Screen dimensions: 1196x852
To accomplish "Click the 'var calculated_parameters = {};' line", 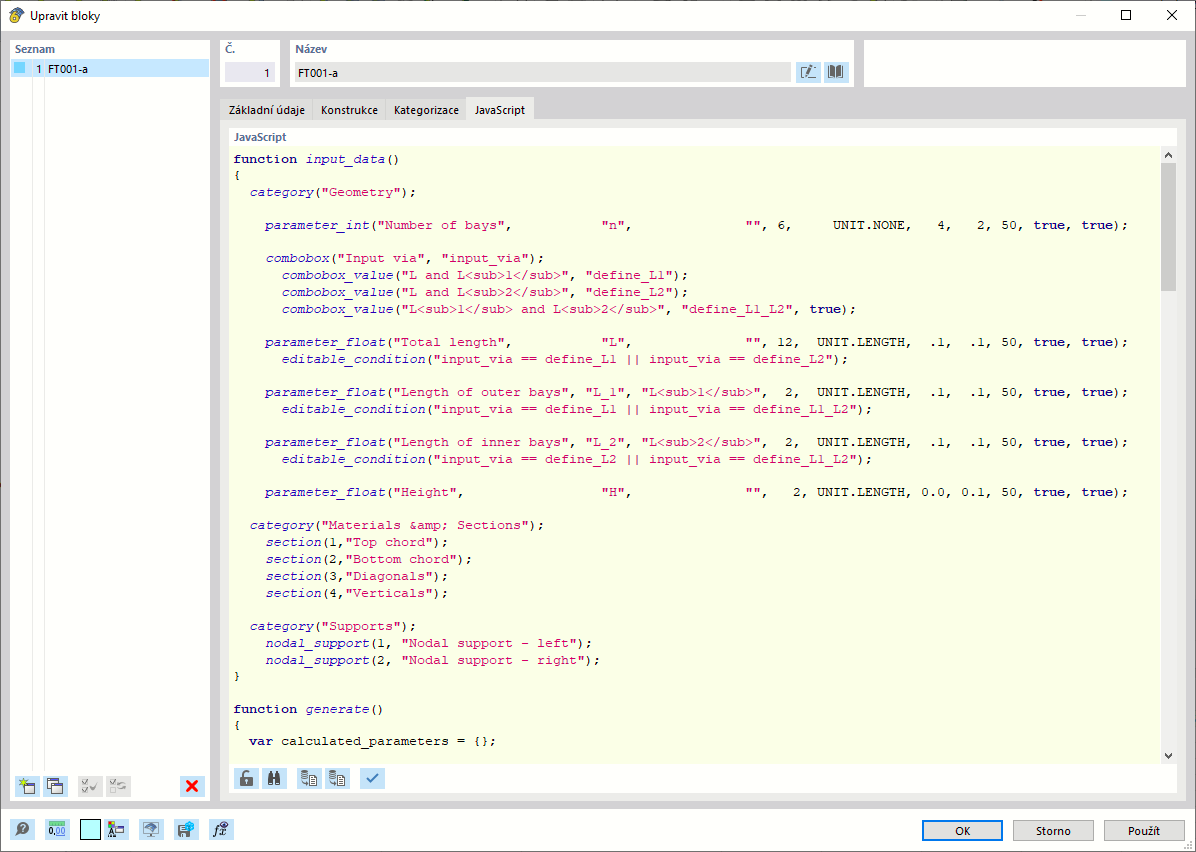I will coord(372,741).
